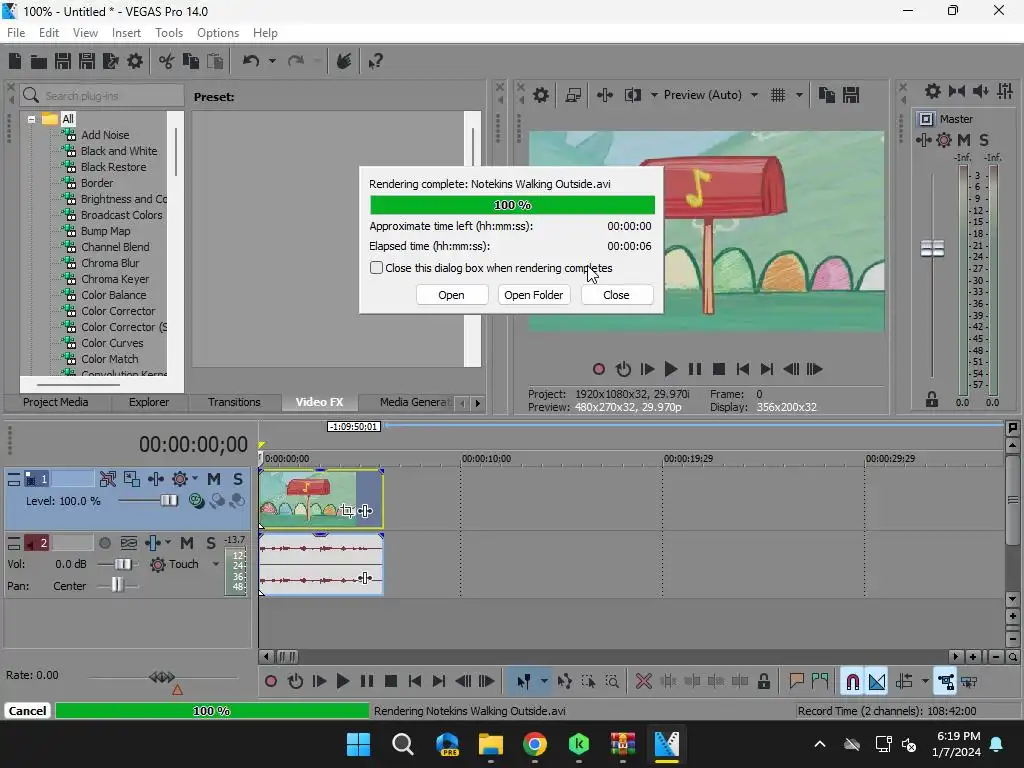
Task: Click the preview on external monitor icon
Action: [x=573, y=95]
